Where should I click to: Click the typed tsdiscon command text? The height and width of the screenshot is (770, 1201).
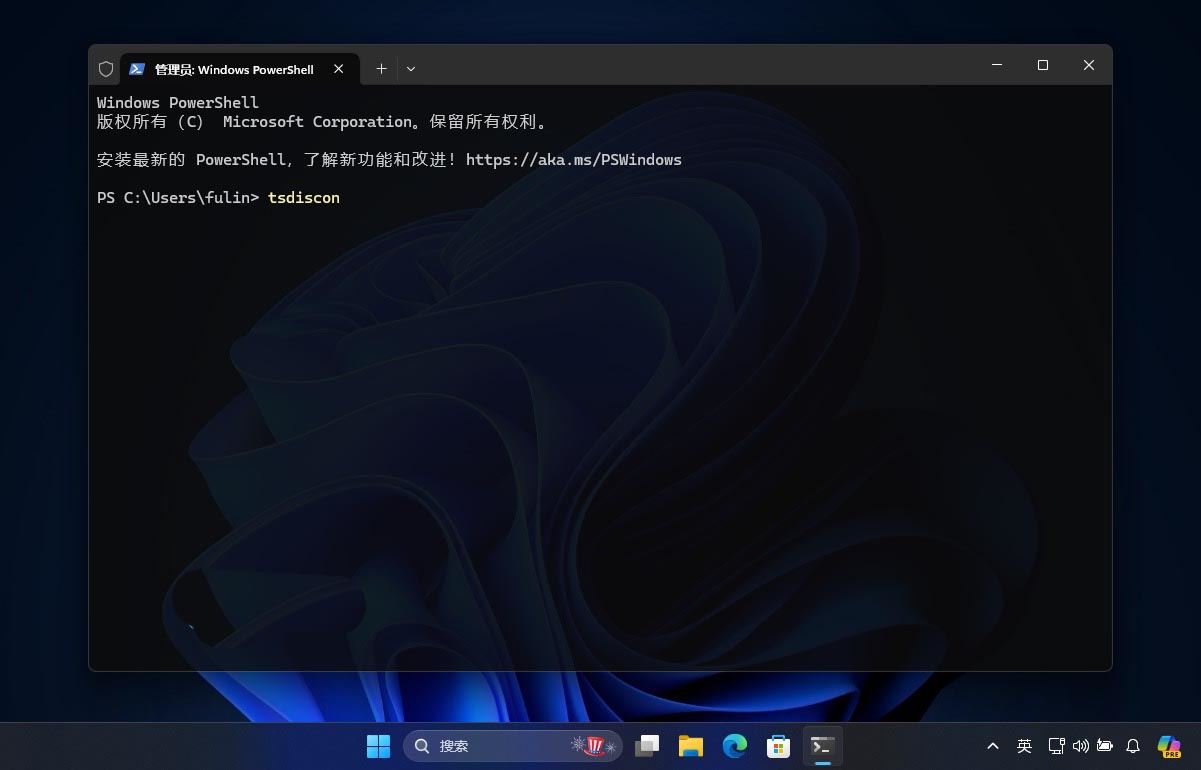pos(304,198)
